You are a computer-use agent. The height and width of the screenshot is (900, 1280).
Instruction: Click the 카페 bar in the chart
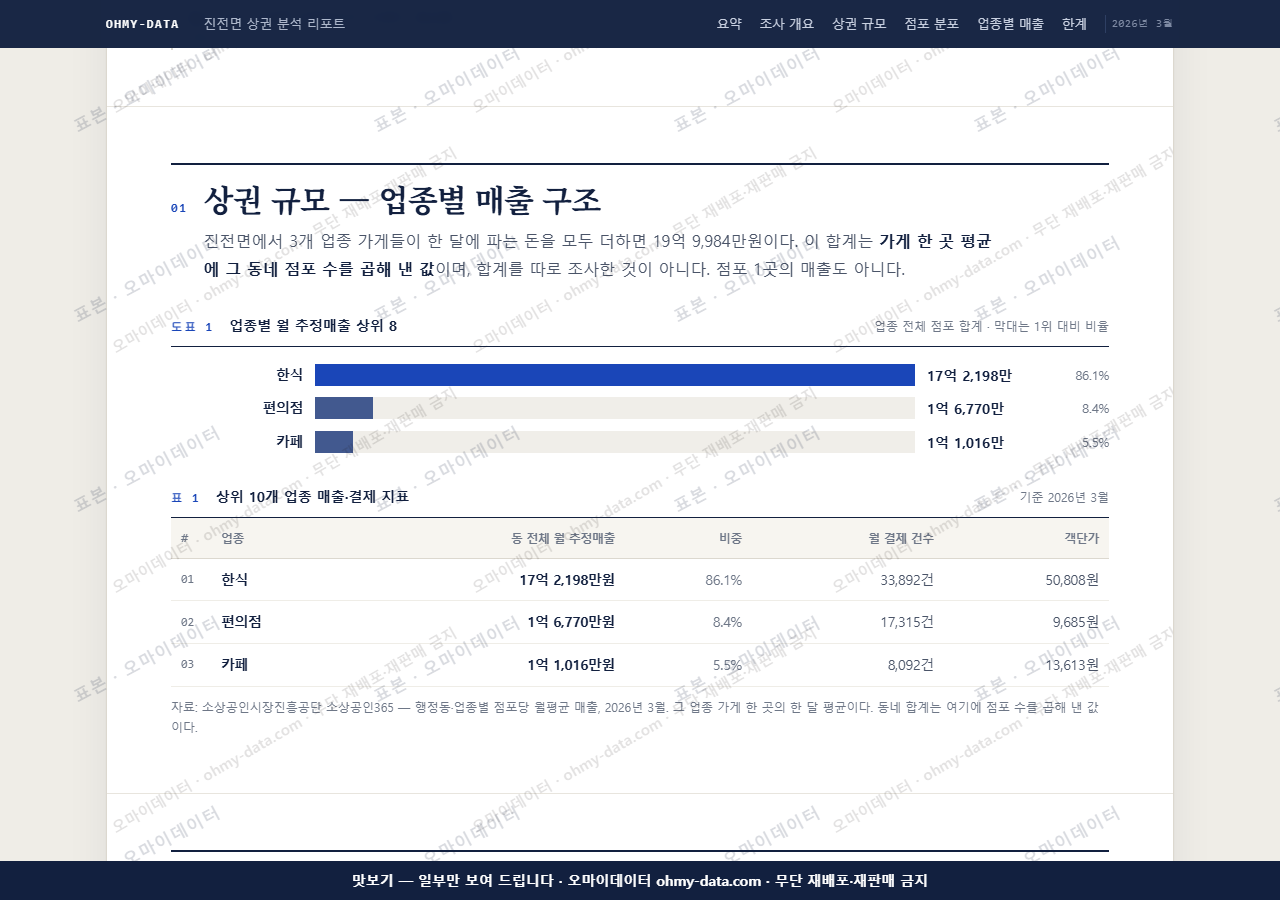click(x=334, y=442)
